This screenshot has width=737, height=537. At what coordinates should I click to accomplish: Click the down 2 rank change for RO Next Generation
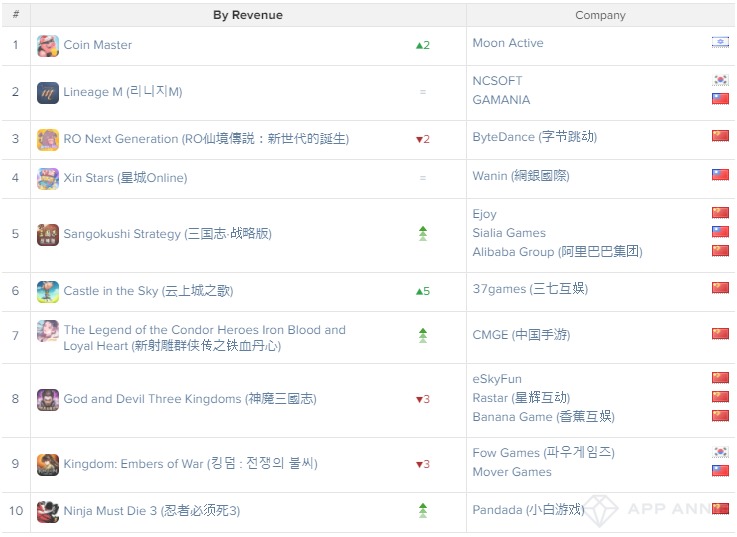423,139
